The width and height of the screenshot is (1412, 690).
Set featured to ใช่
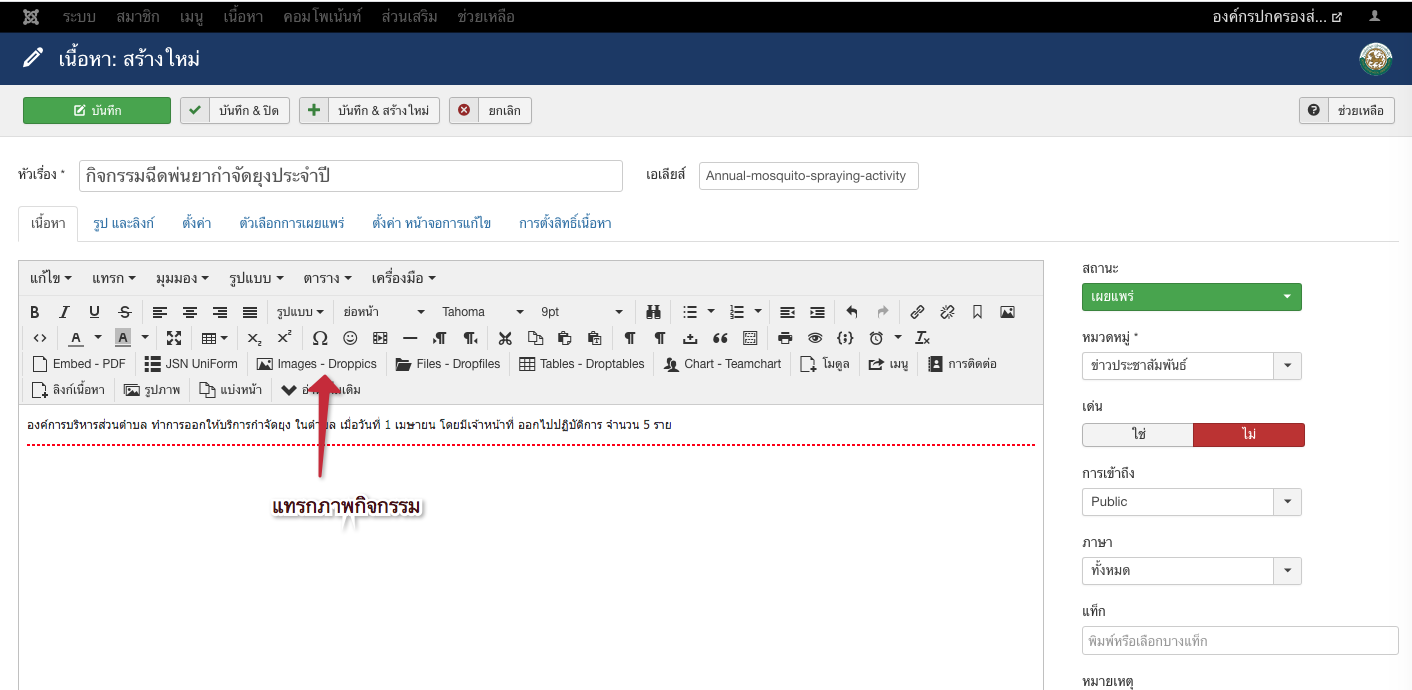(x=1138, y=435)
